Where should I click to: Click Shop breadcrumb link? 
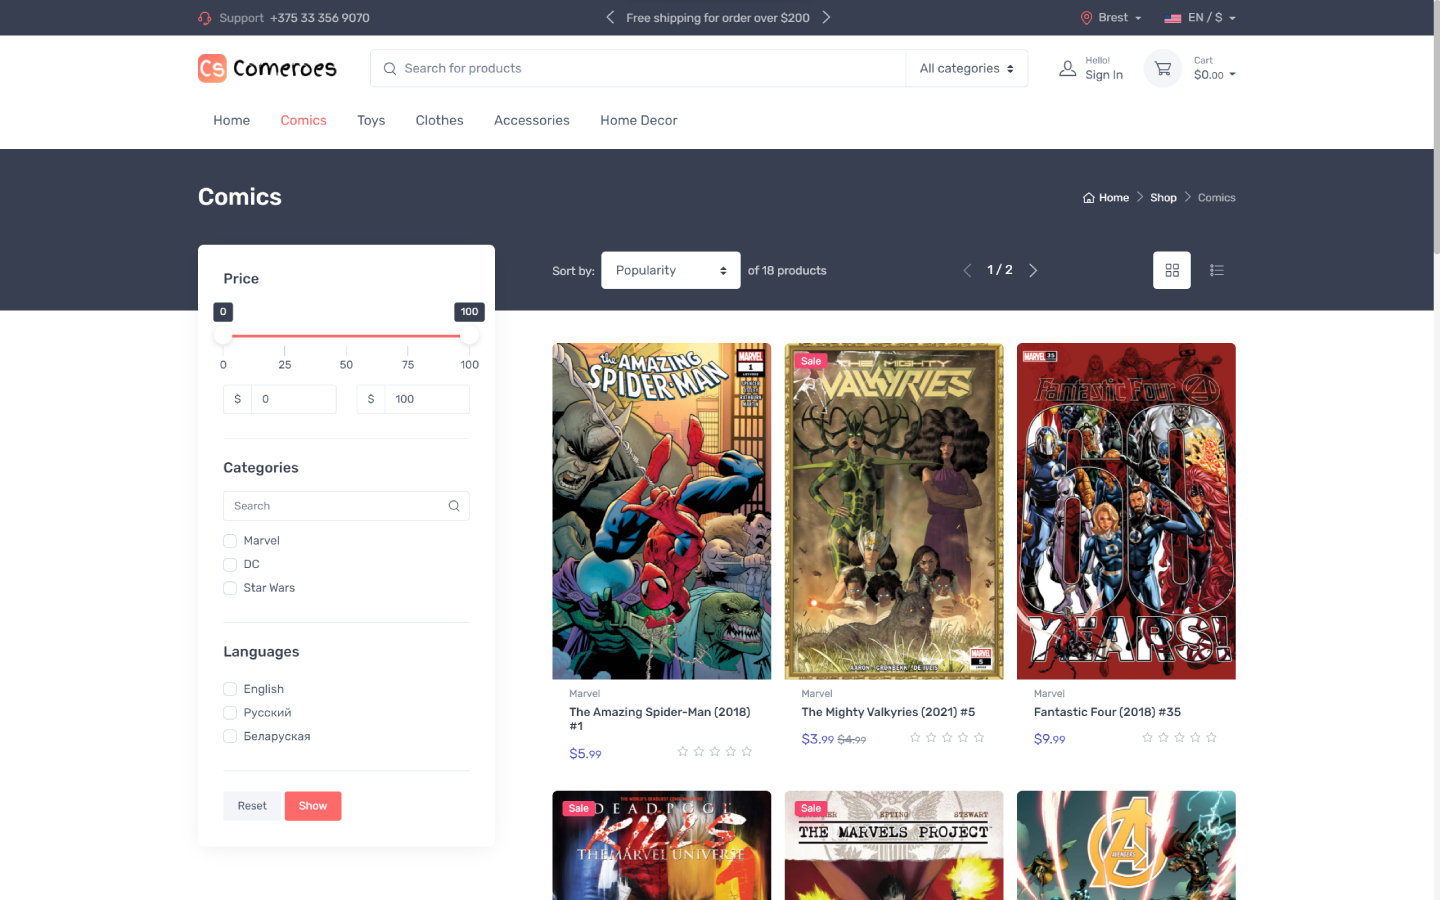click(x=1163, y=198)
